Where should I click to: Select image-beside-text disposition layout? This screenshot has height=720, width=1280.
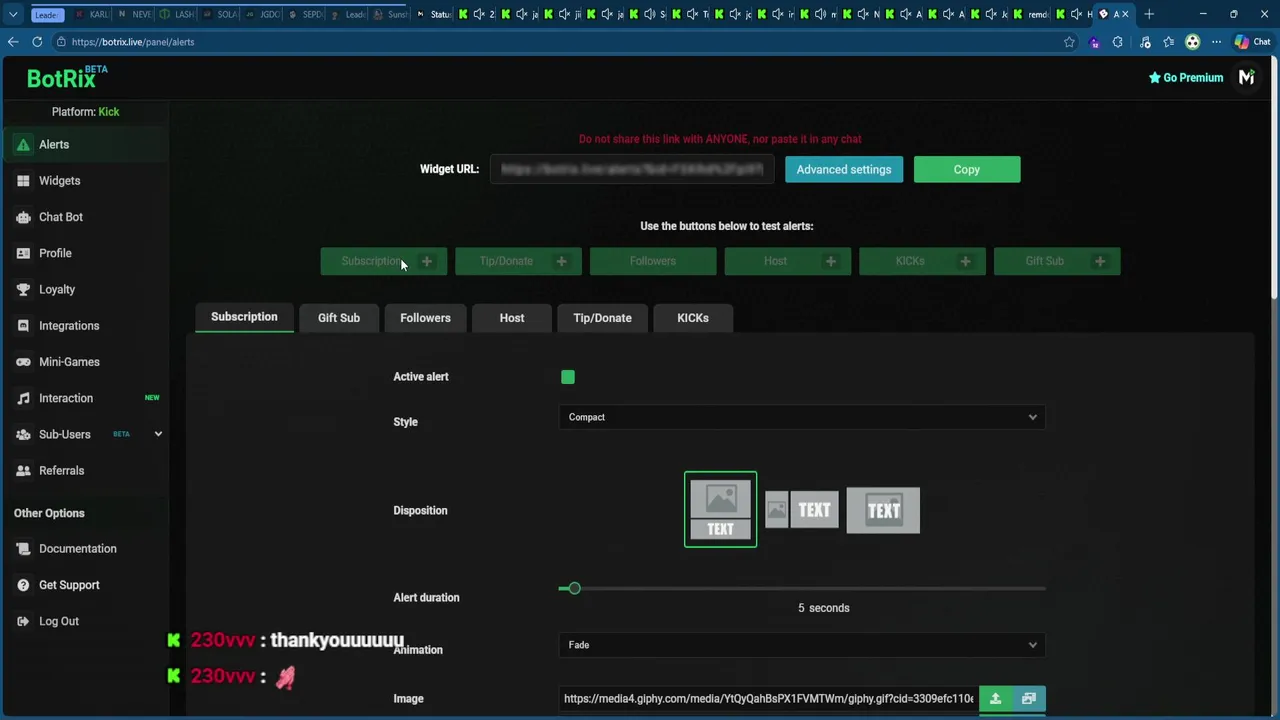coord(802,510)
